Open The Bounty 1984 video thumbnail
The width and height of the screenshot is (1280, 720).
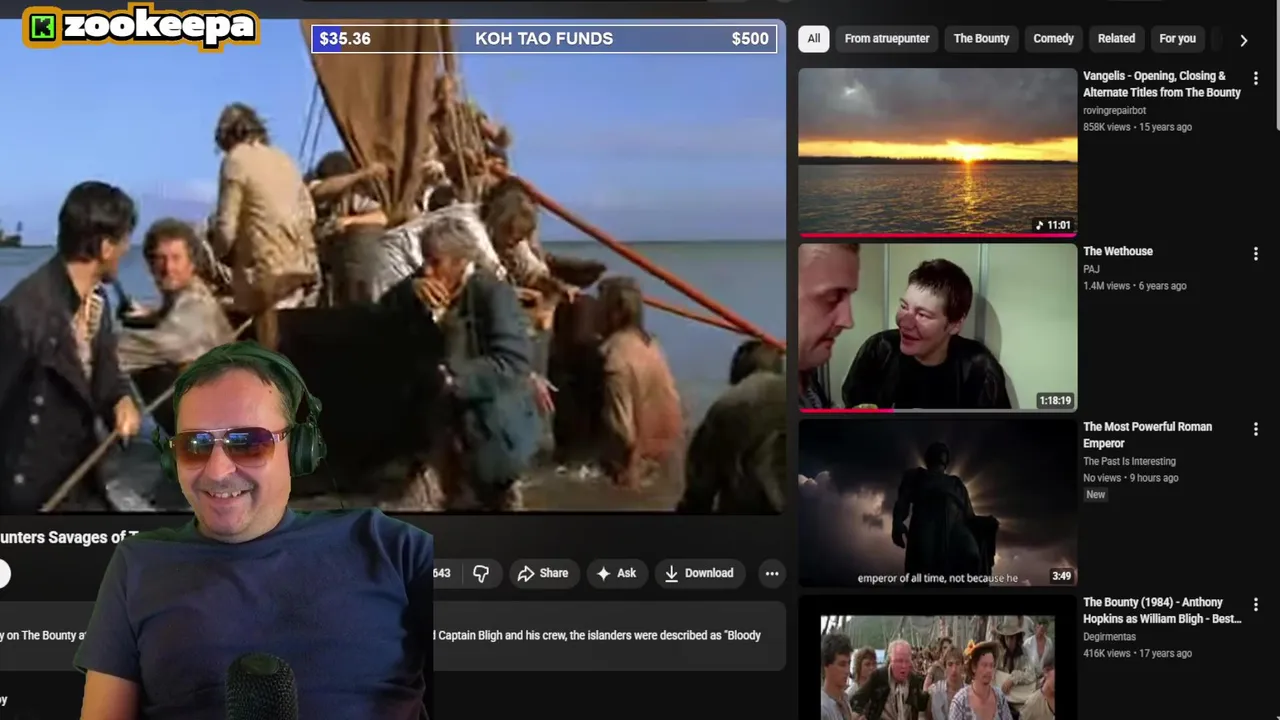937,657
